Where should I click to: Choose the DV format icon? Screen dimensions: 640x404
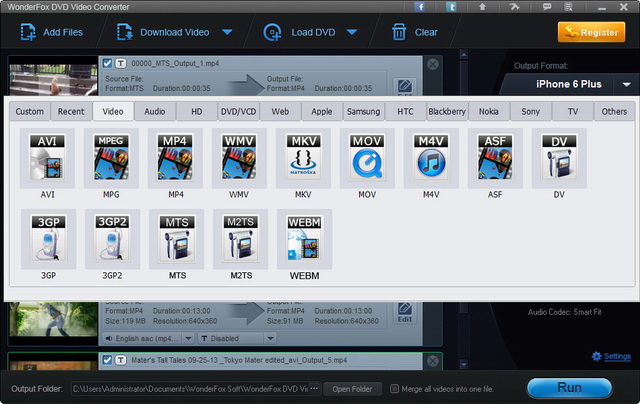click(559, 158)
